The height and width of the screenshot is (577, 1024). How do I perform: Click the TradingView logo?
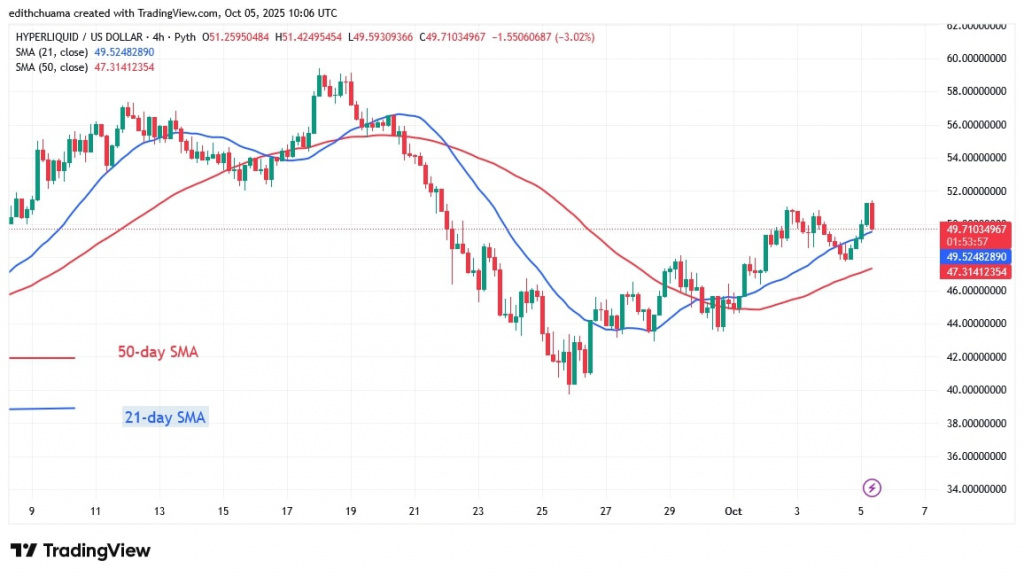pos(78,549)
